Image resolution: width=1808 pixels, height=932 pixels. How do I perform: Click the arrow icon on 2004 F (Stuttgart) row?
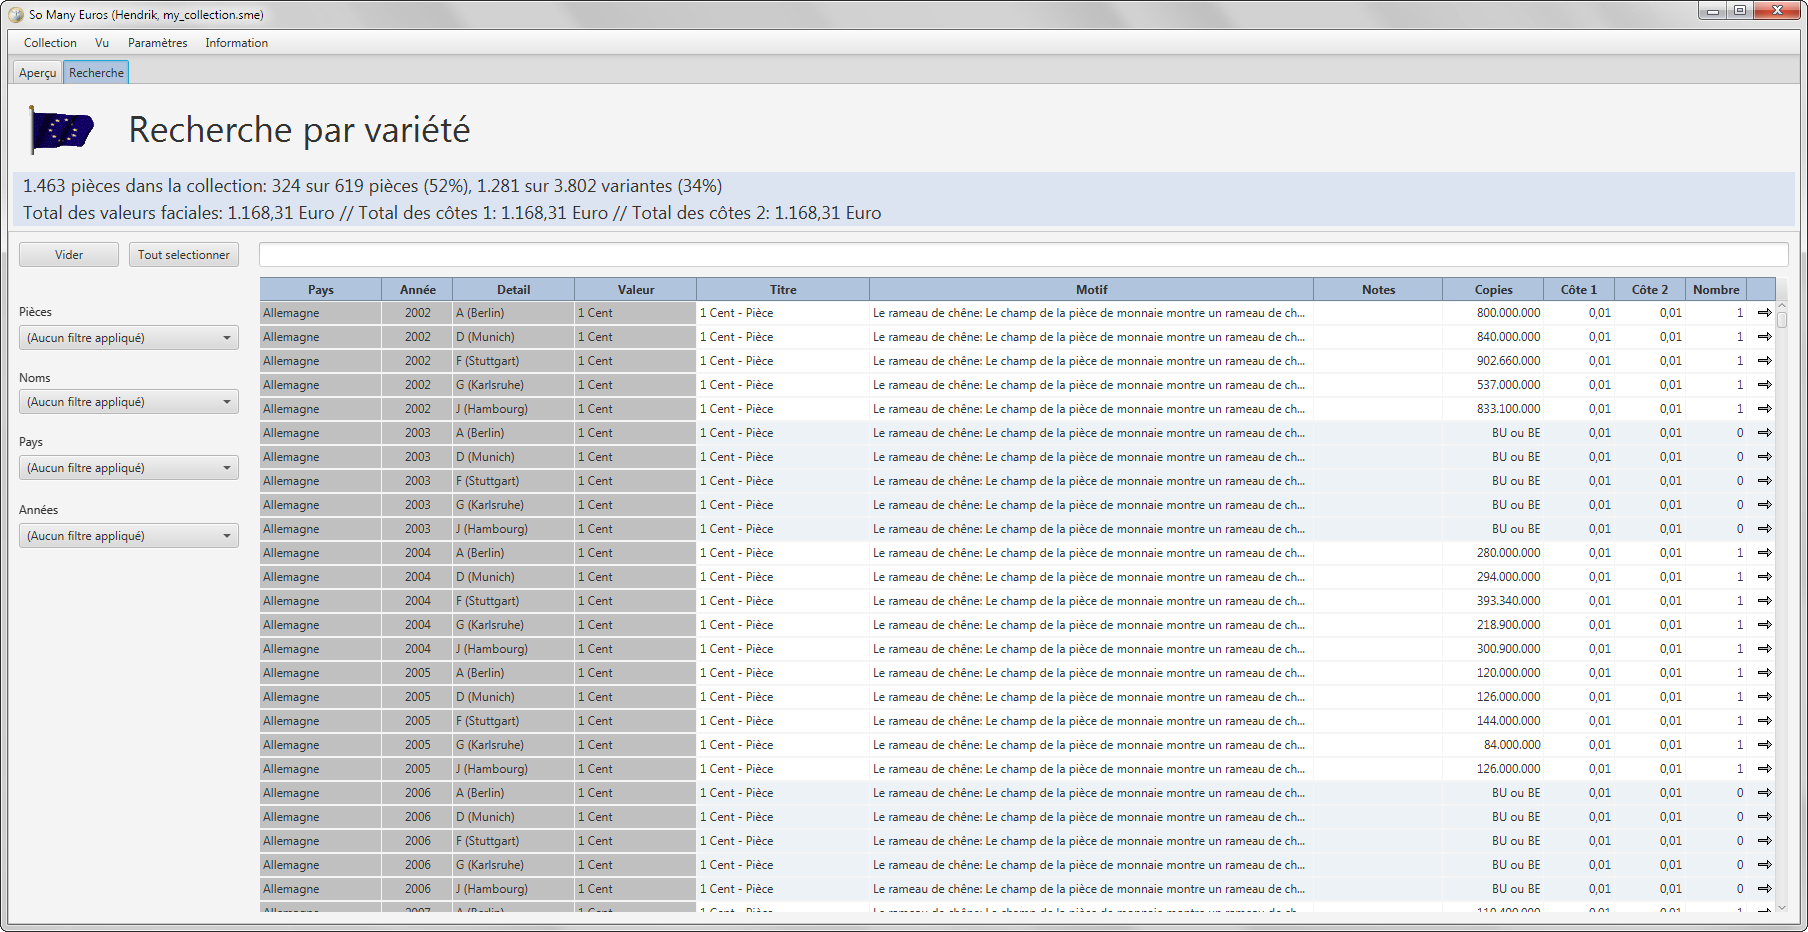point(1764,601)
